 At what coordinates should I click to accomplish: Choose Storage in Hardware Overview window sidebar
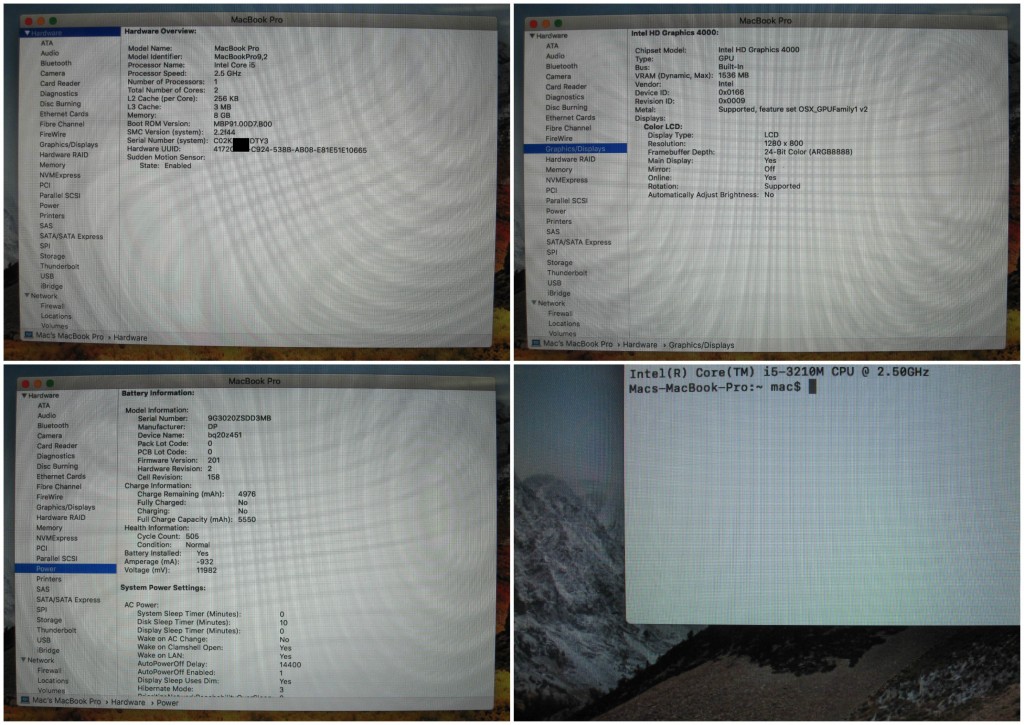(x=52, y=256)
